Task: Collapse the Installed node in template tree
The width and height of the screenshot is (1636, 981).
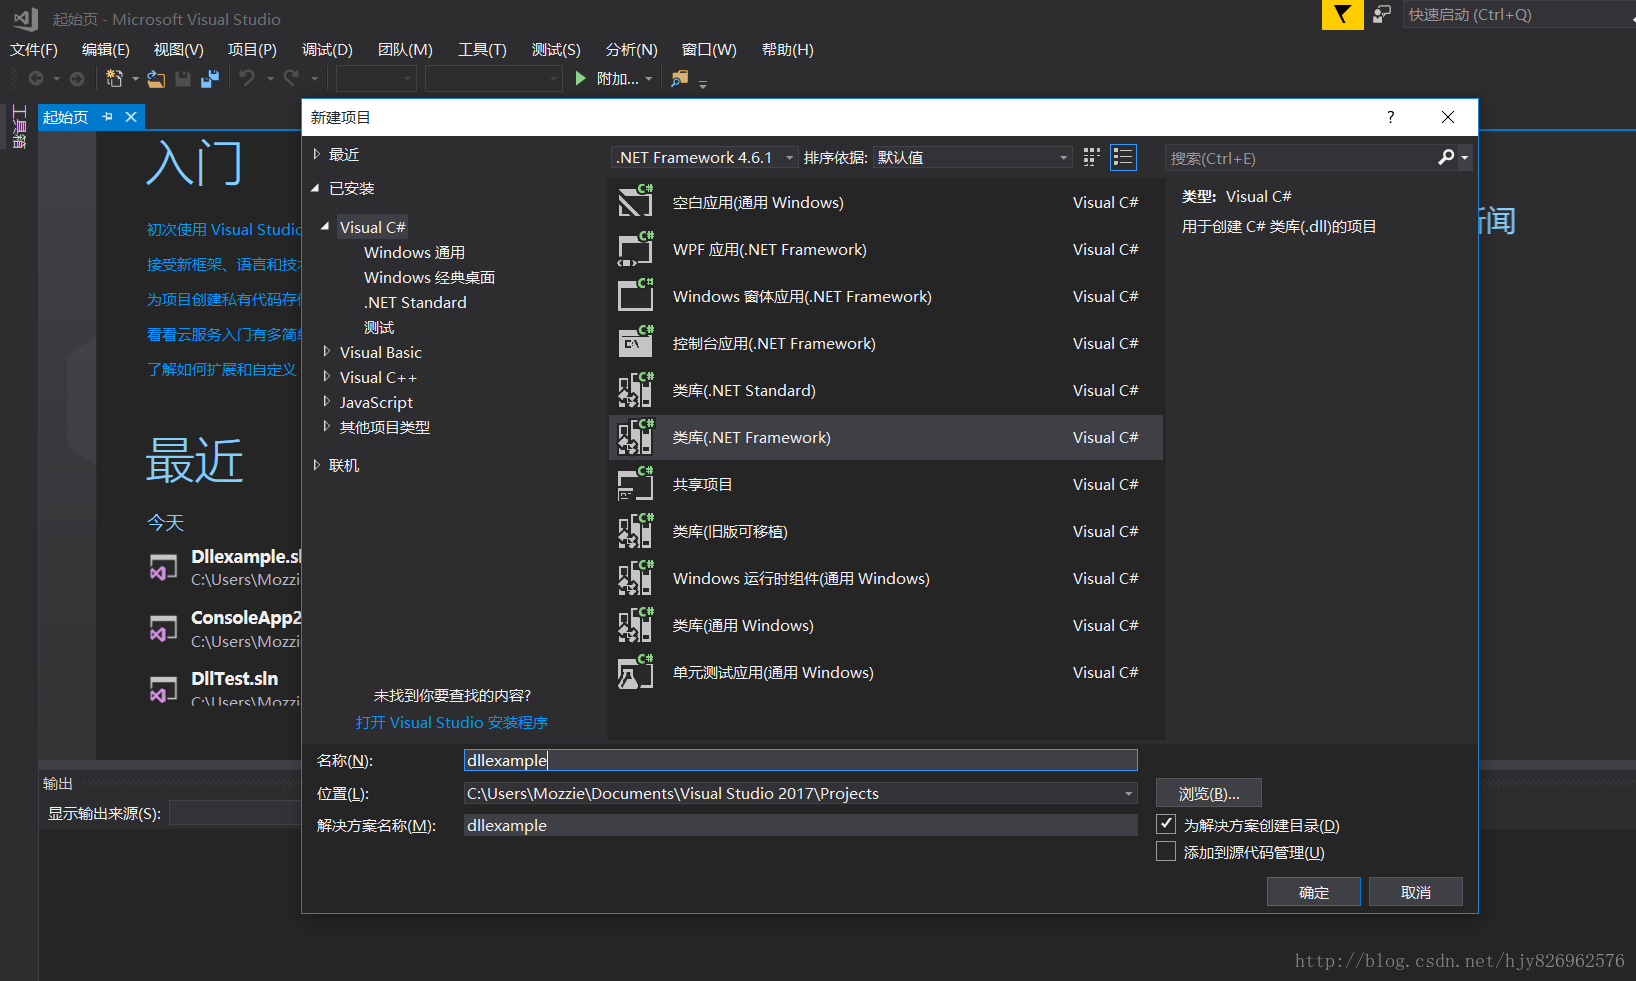Action: coord(316,188)
